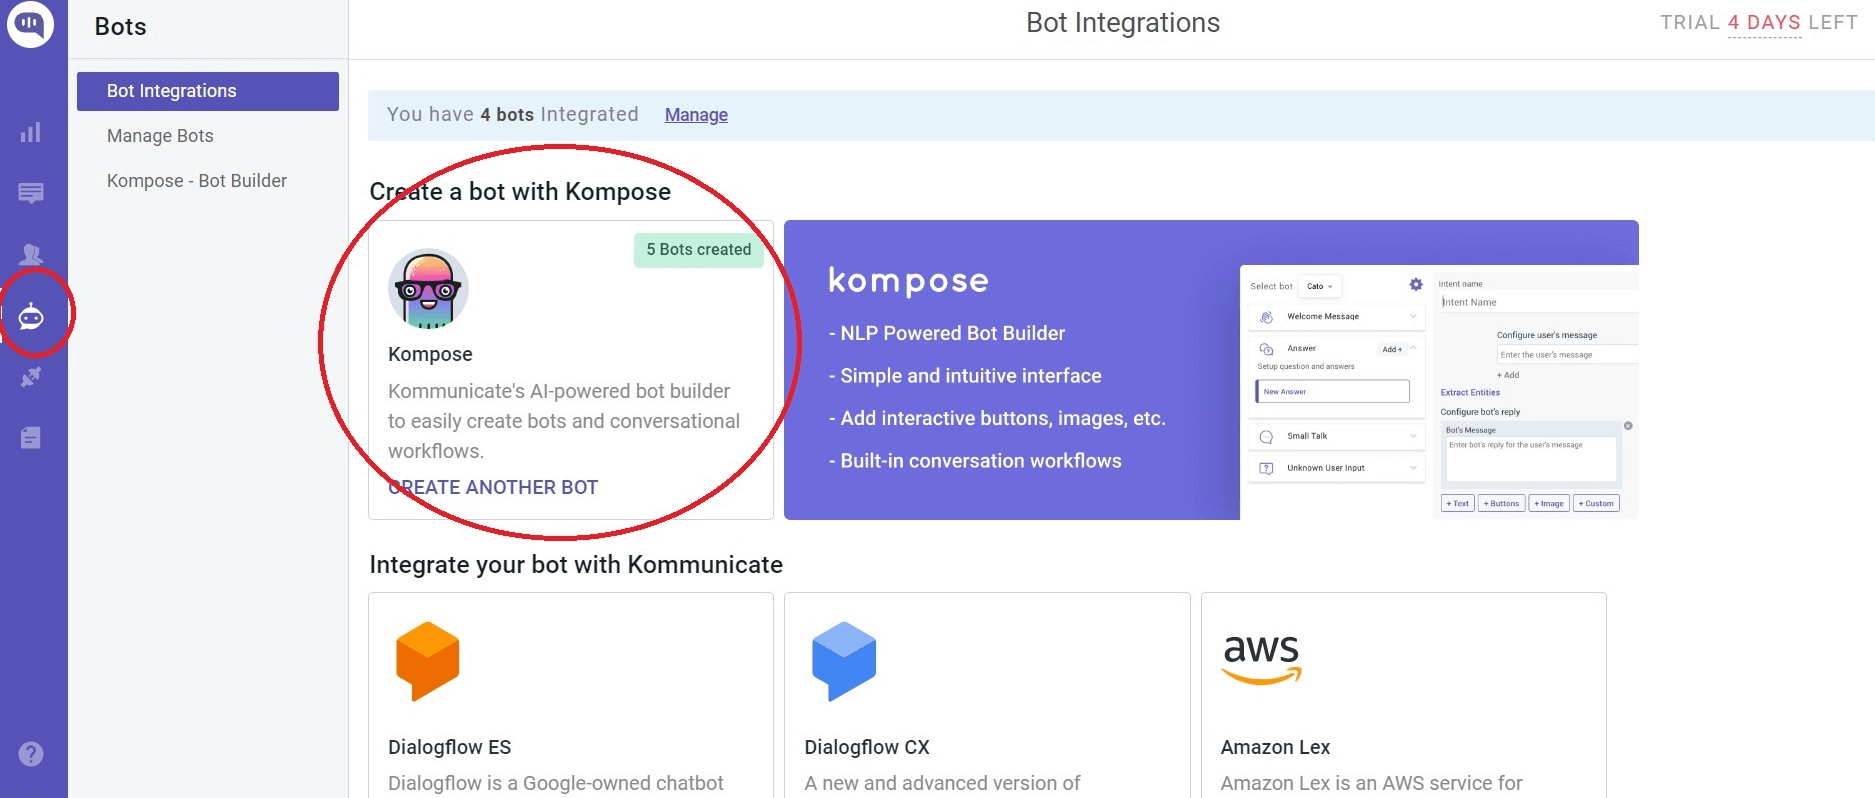The image size is (1875, 798).
Task: Click the Dialogflow ES orange logo
Action: point(428,660)
